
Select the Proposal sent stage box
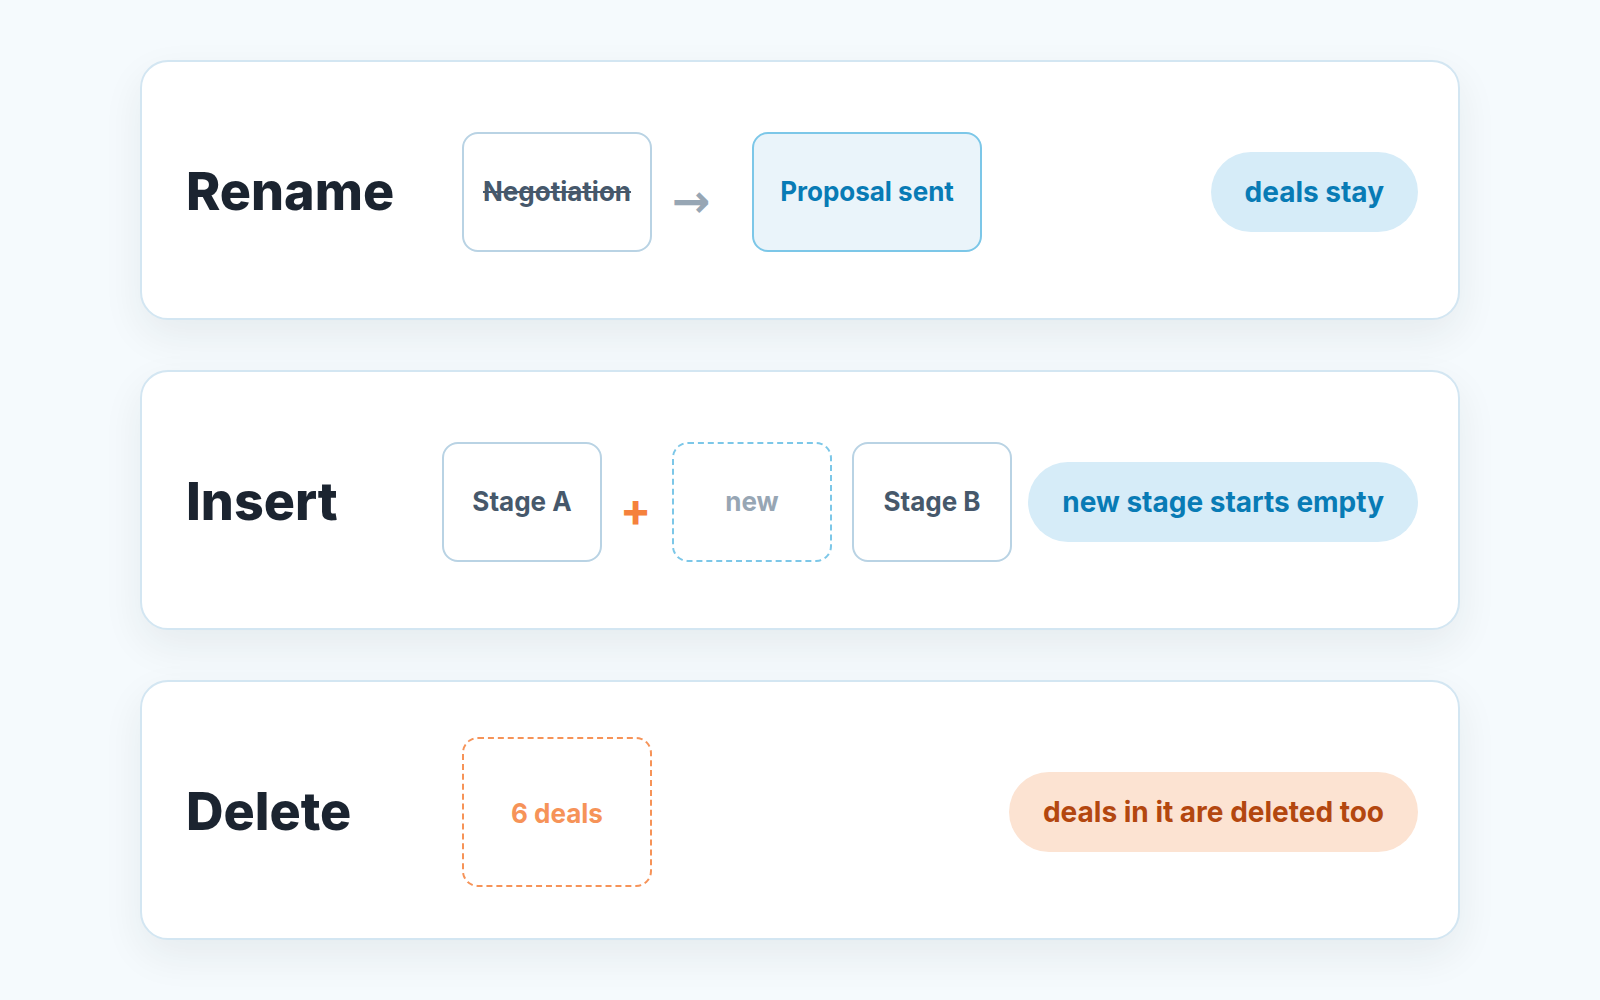coord(867,192)
